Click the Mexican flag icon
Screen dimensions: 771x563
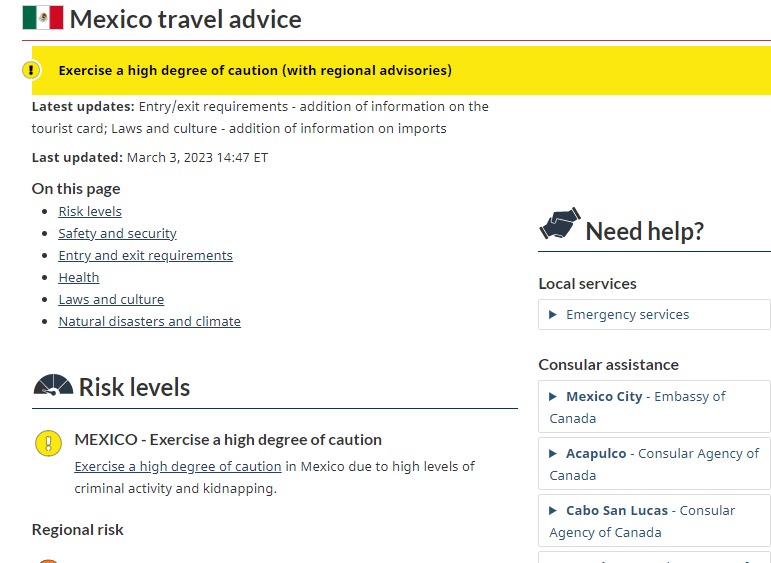(42, 18)
